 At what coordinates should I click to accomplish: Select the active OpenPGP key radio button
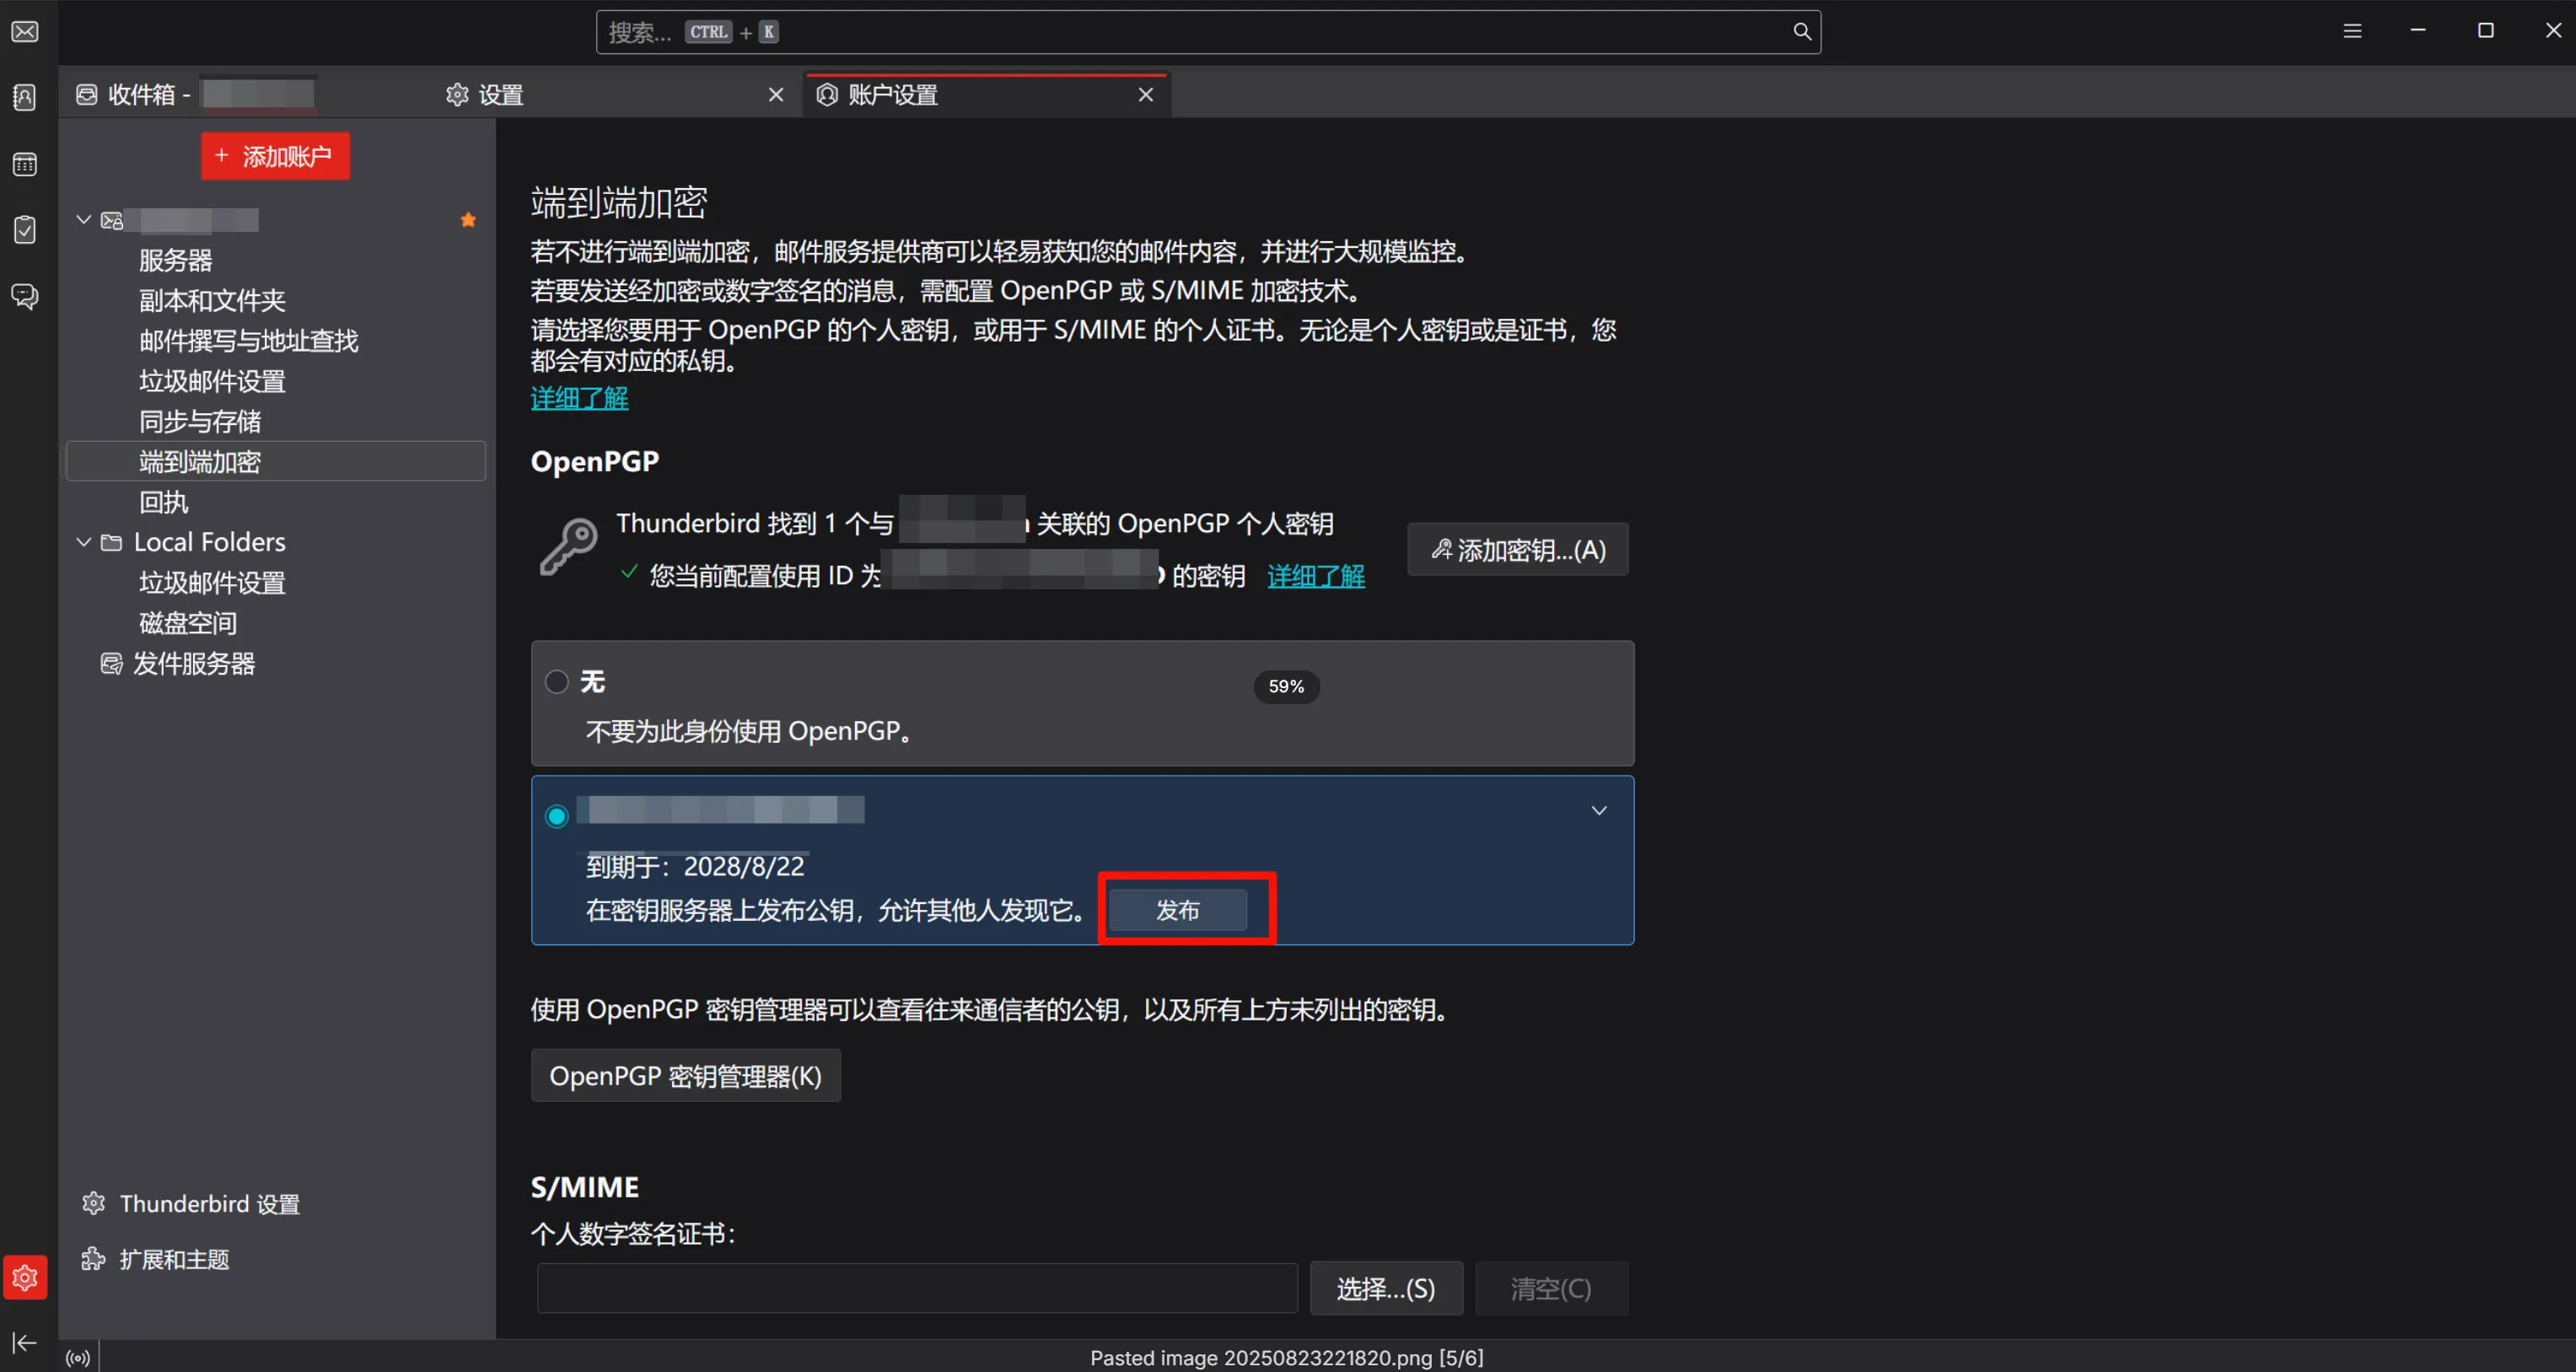pos(557,815)
